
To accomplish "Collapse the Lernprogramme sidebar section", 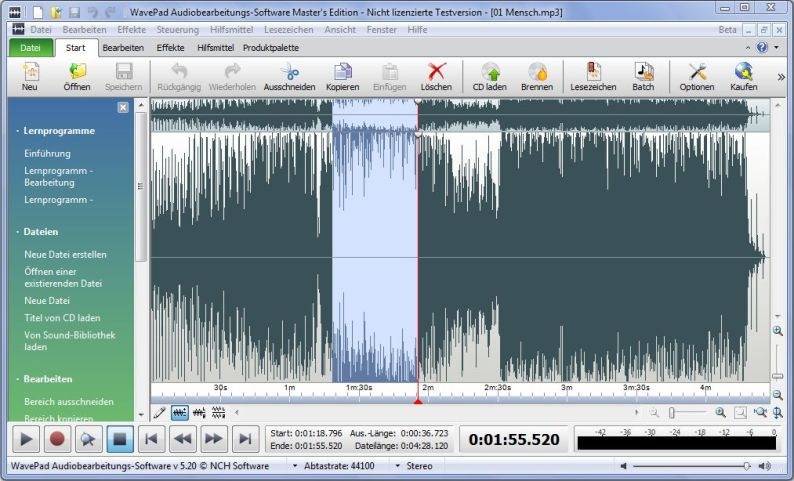I will click(58, 131).
